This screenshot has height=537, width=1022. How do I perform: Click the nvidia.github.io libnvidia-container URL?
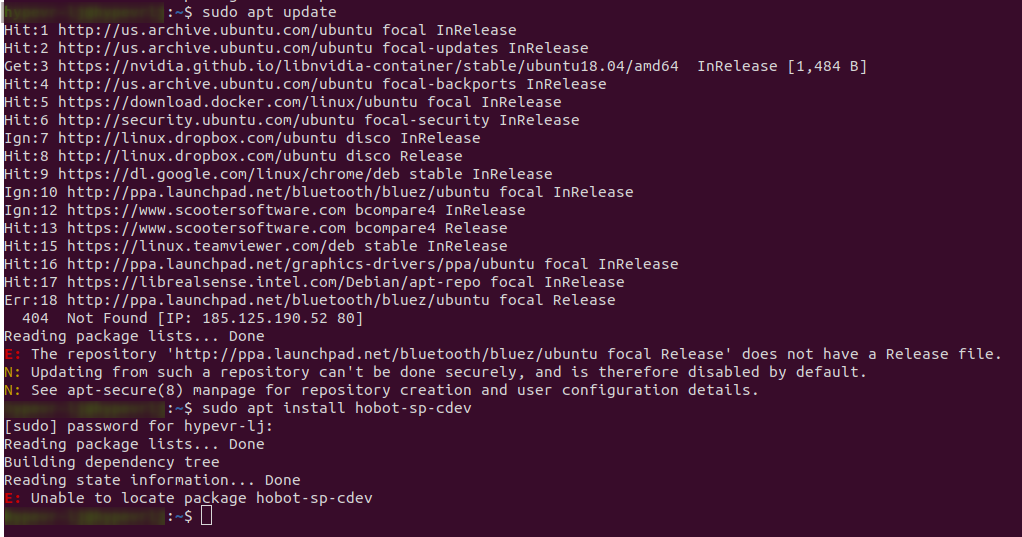(368, 66)
